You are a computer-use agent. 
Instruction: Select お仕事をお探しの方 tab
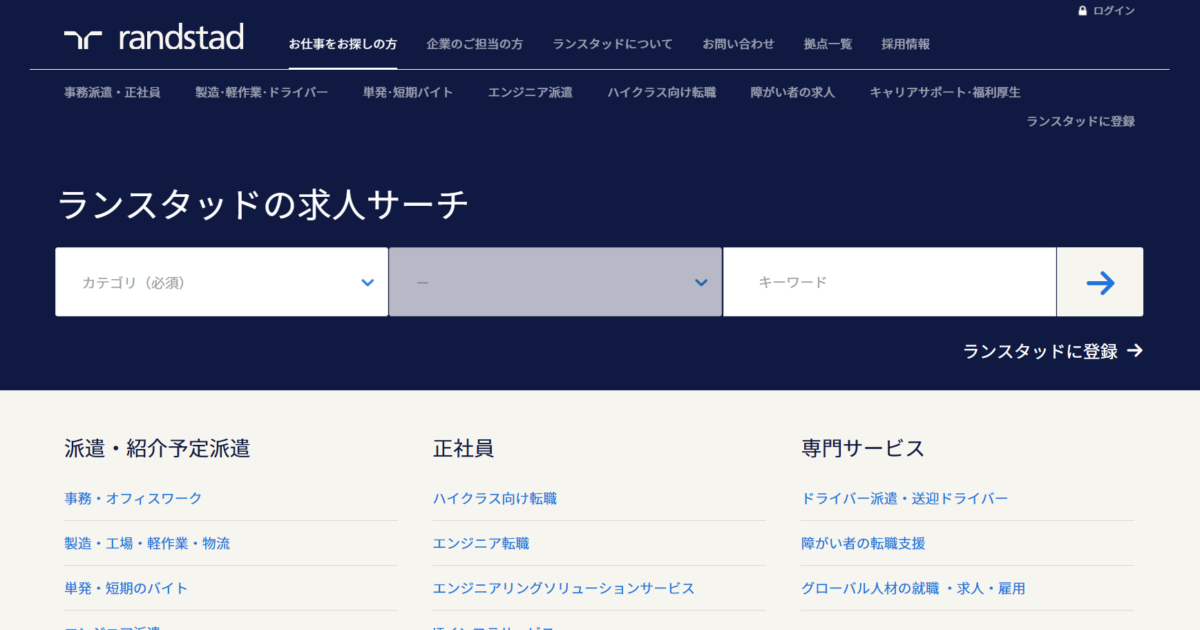[343, 44]
